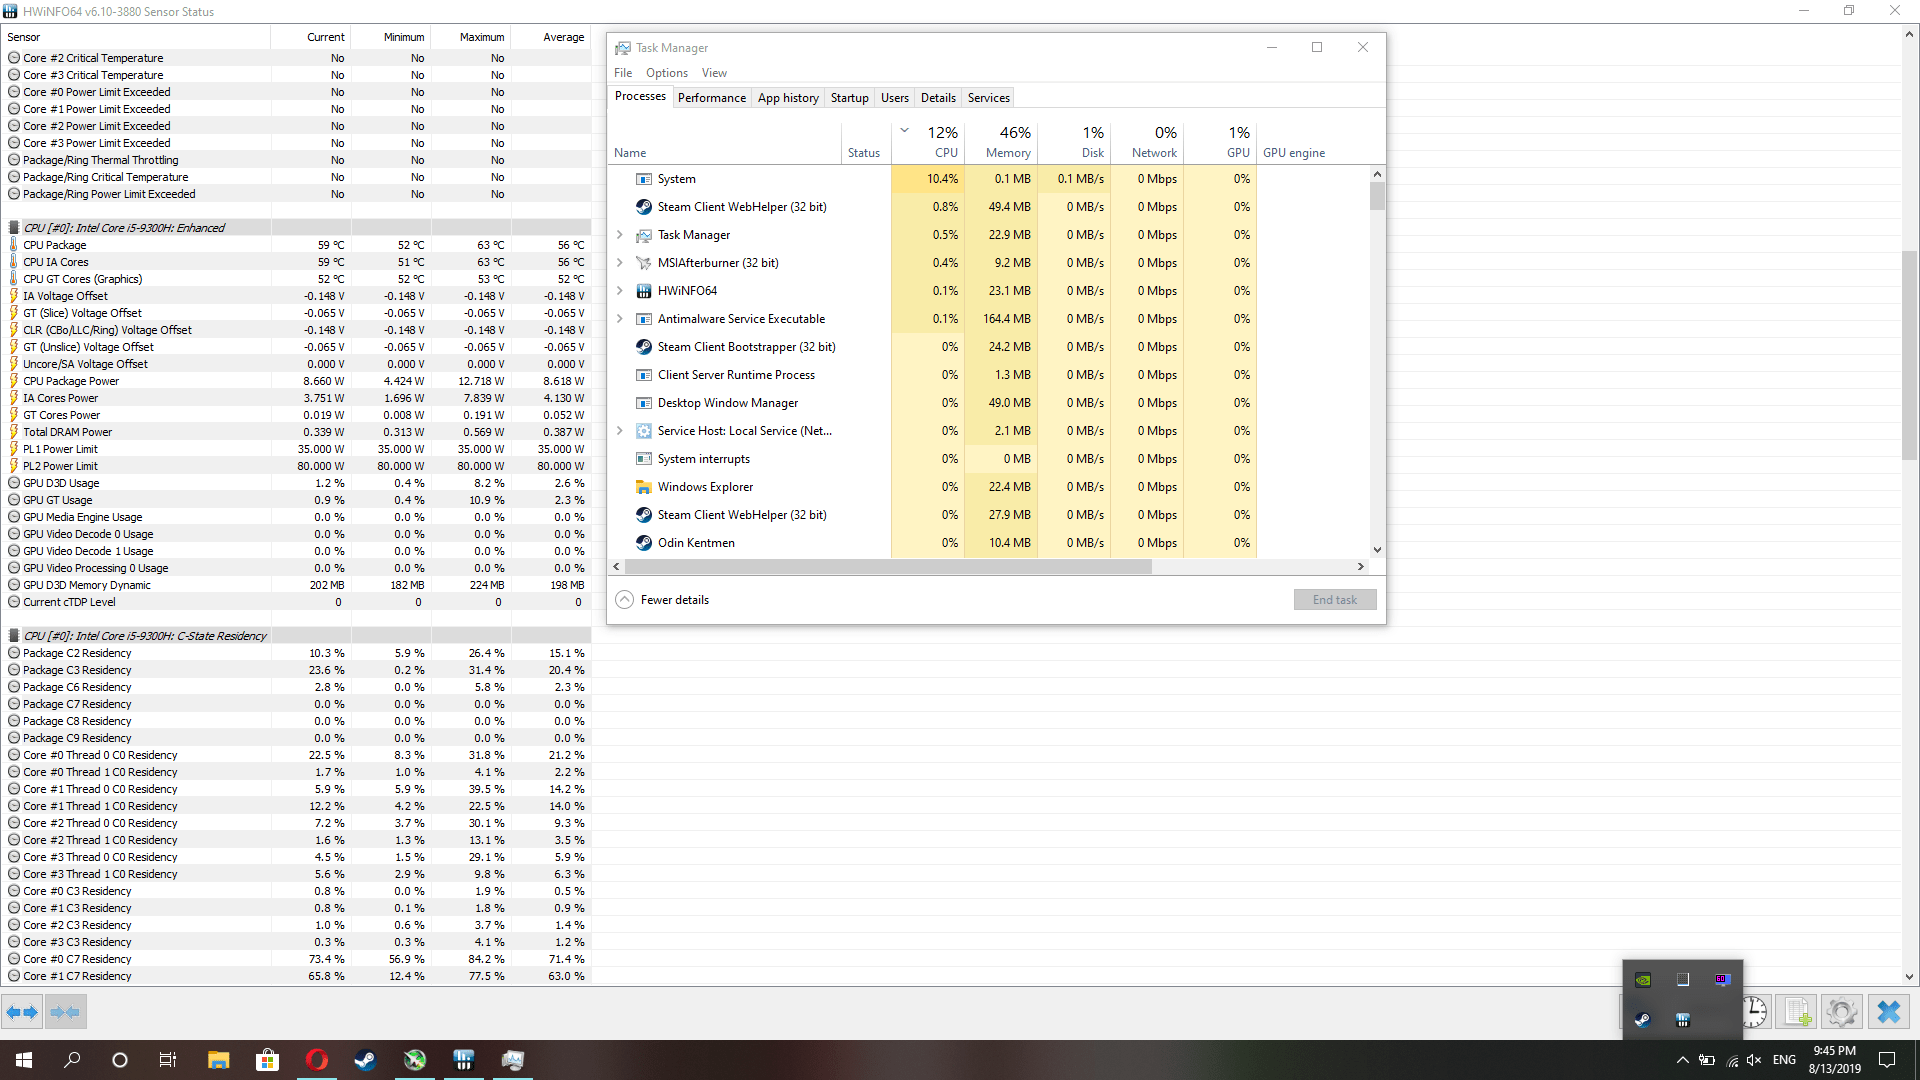Expand the MSIAfterburner (32 bit) process
Image resolution: width=1920 pixels, height=1080 pixels.
[620, 263]
